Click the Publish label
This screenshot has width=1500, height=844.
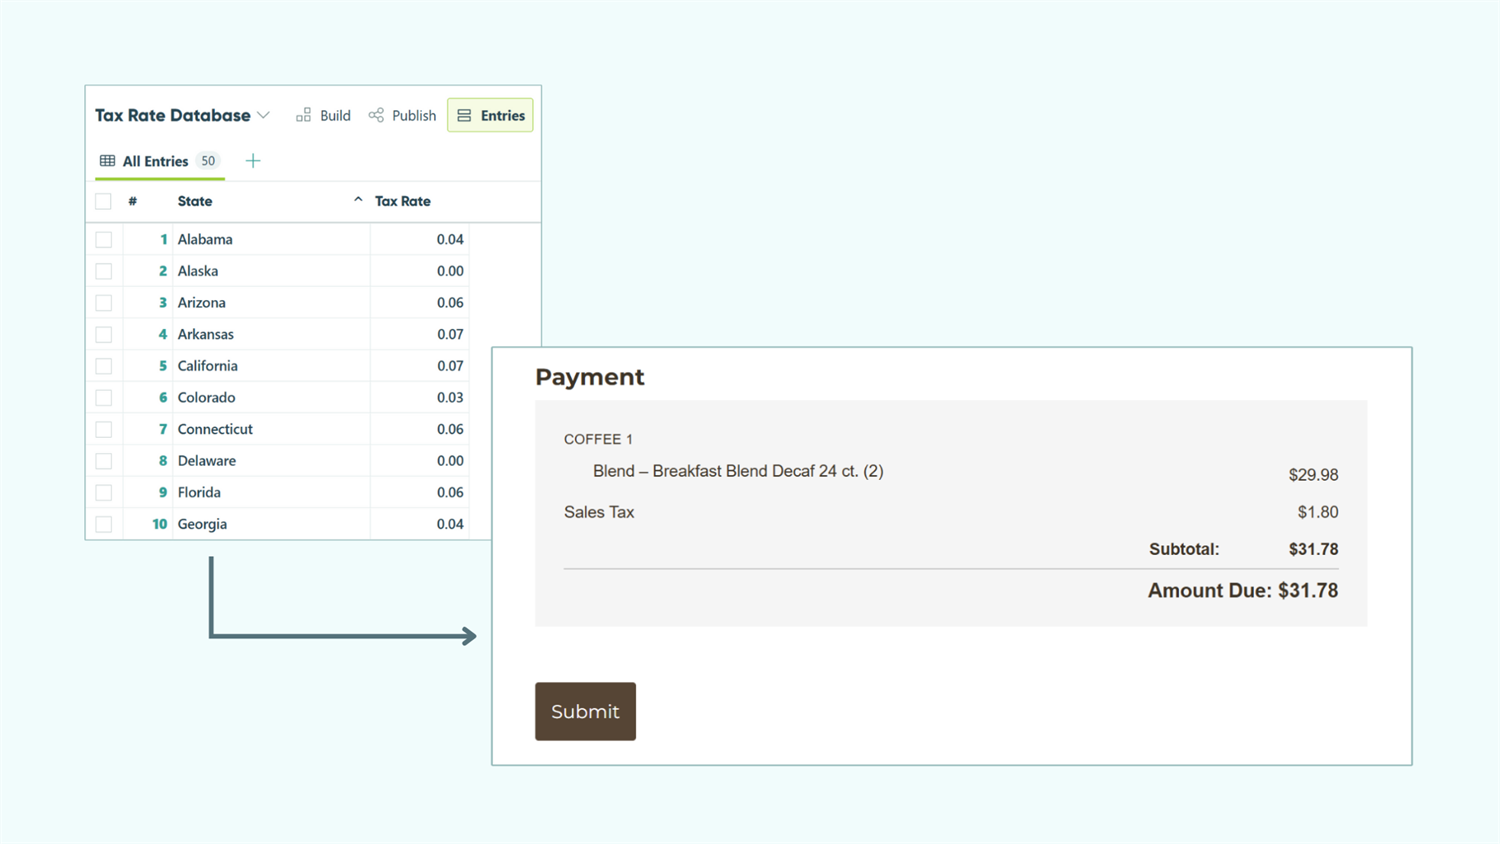pyautogui.click(x=413, y=115)
